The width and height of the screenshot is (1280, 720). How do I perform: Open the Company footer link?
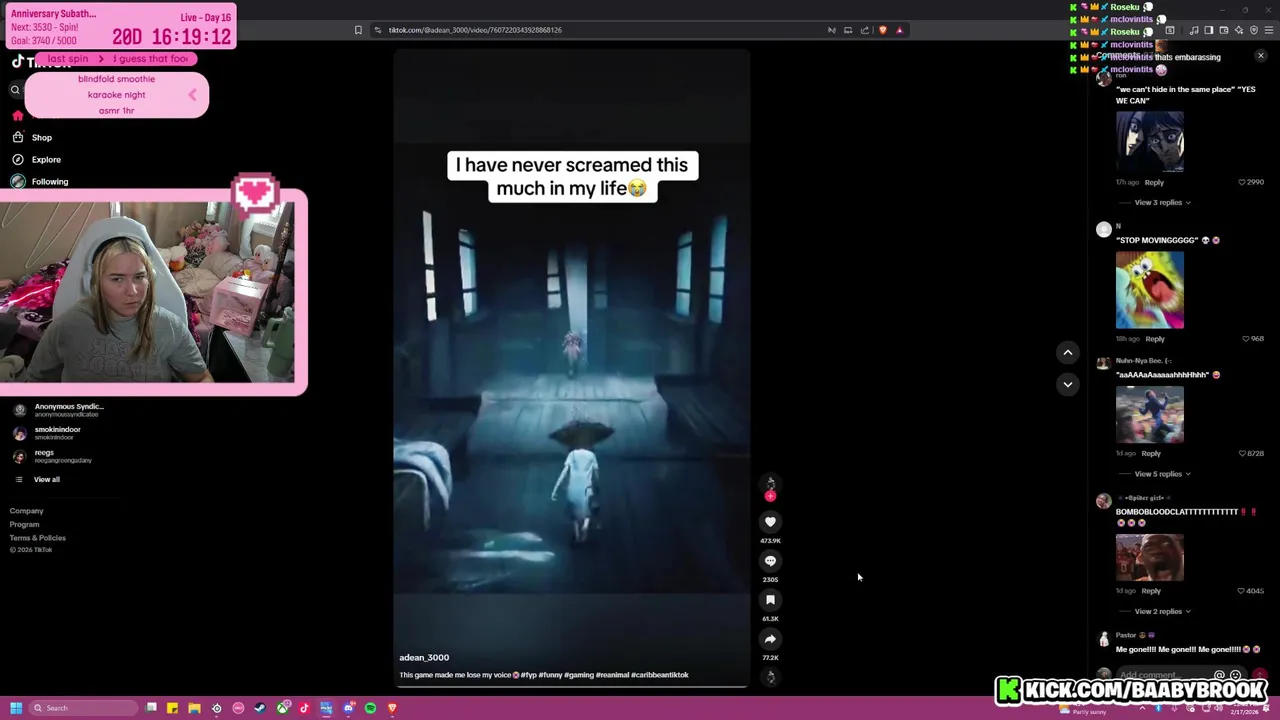click(27, 511)
